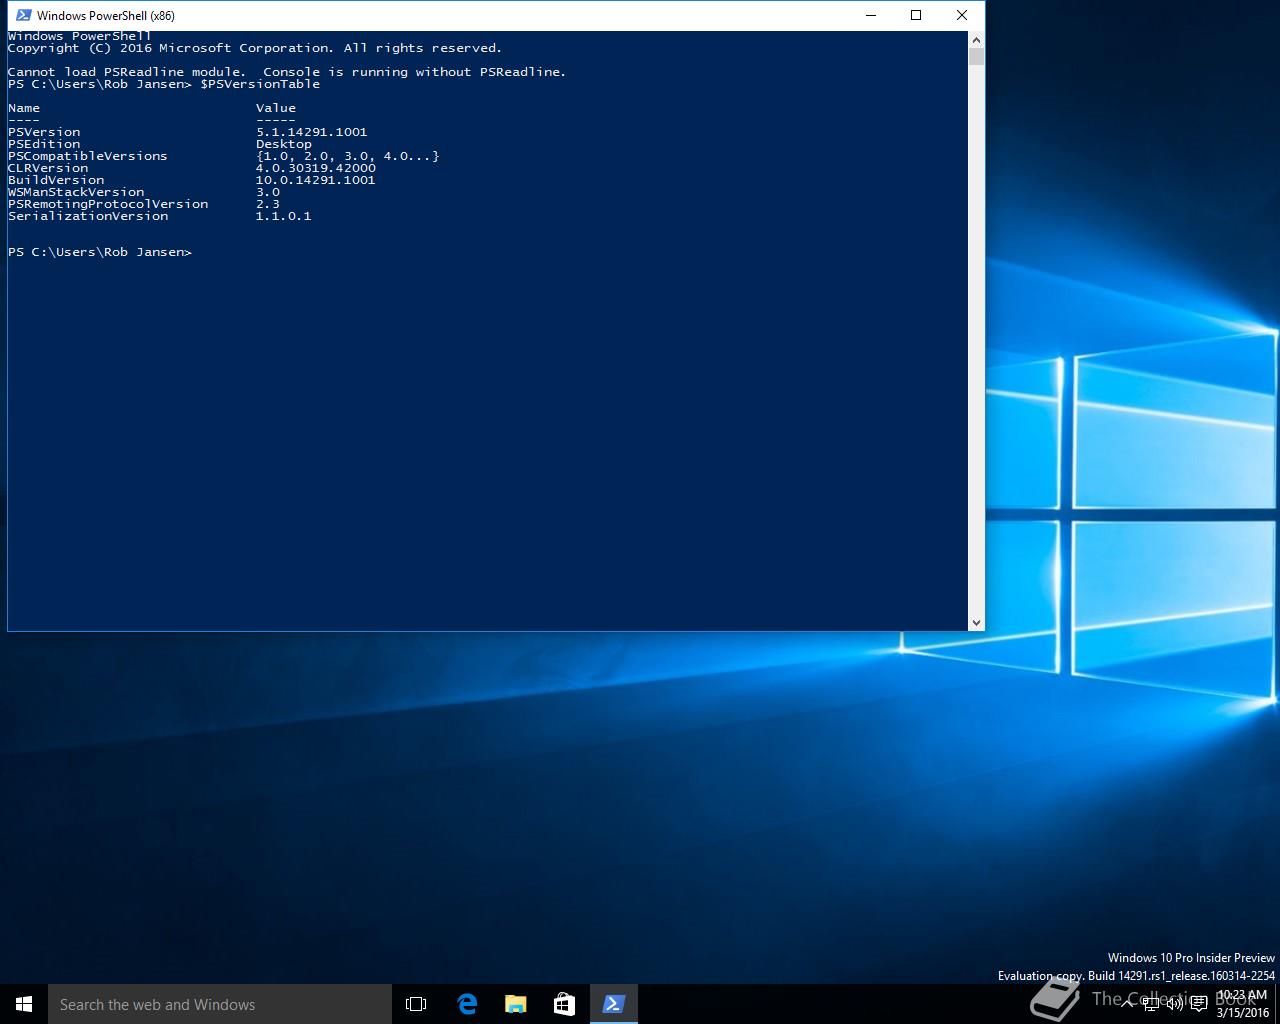Viewport: 1280px width, 1024px height.
Task: Close the PowerShell window
Action: [x=962, y=15]
